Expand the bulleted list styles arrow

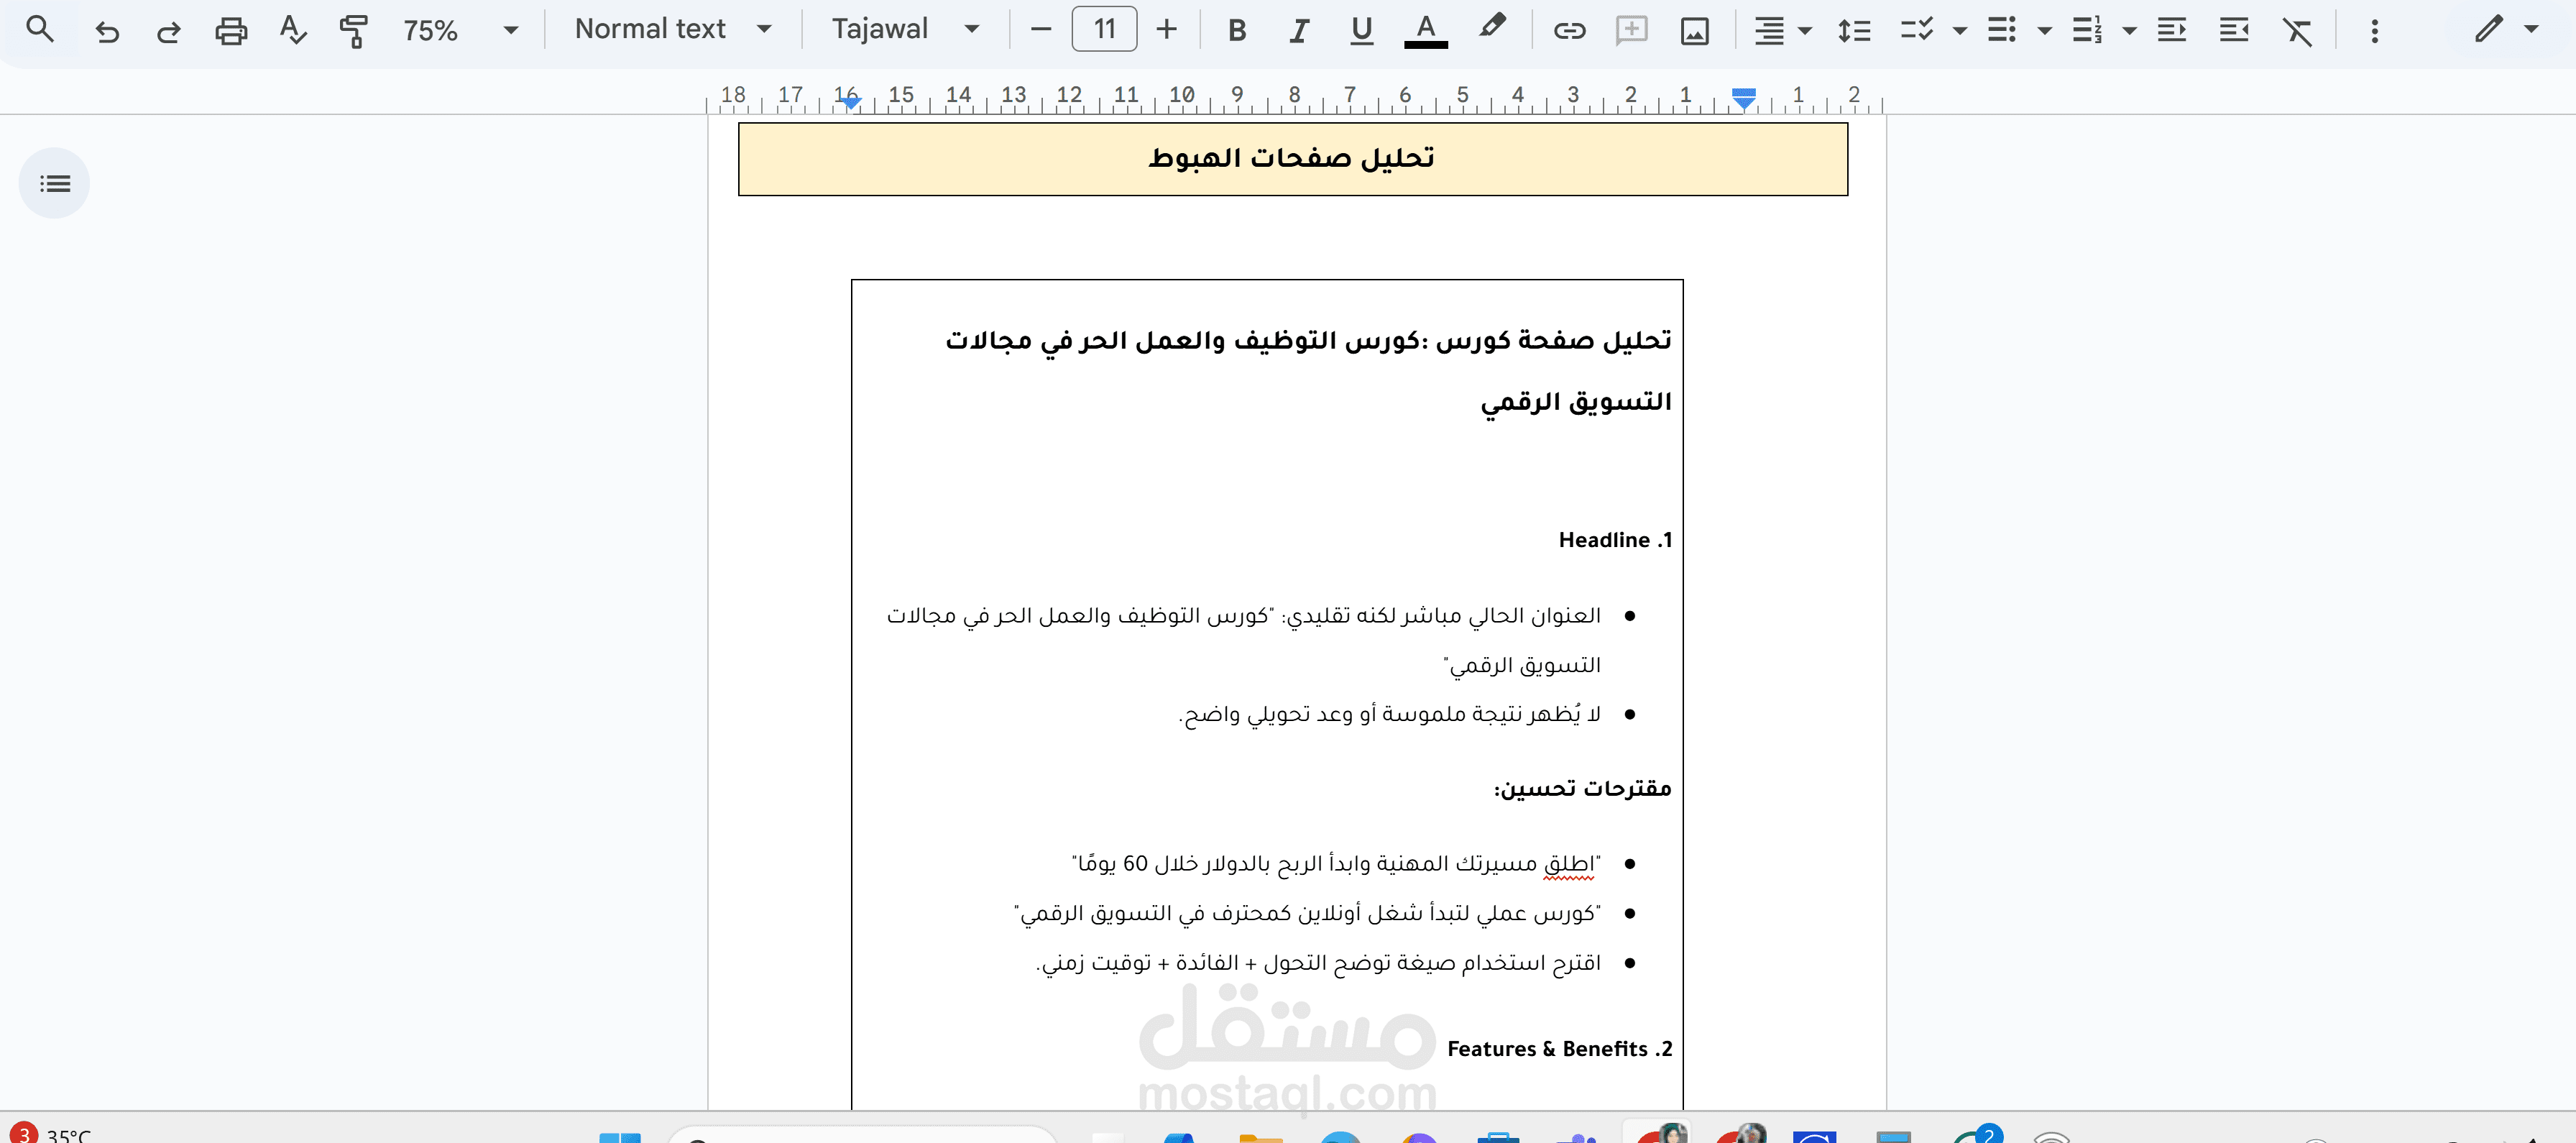(2045, 31)
